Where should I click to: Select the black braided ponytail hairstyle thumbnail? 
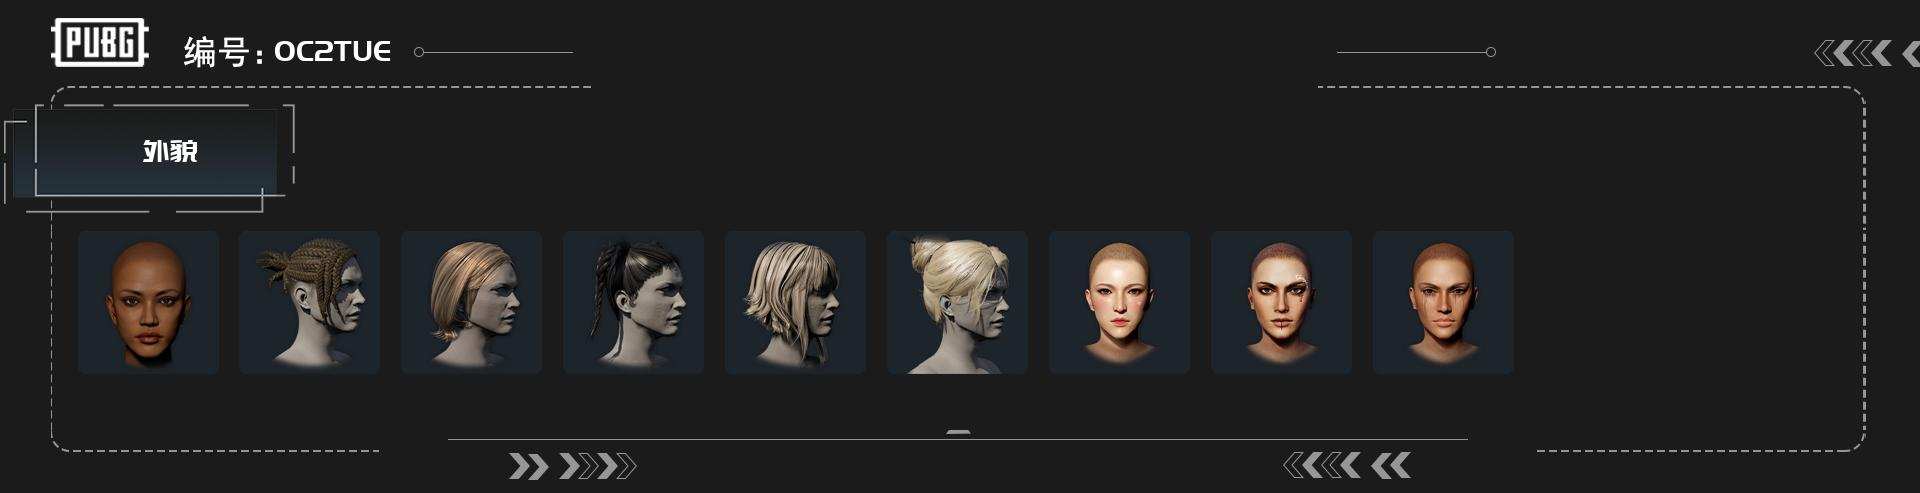click(x=633, y=302)
